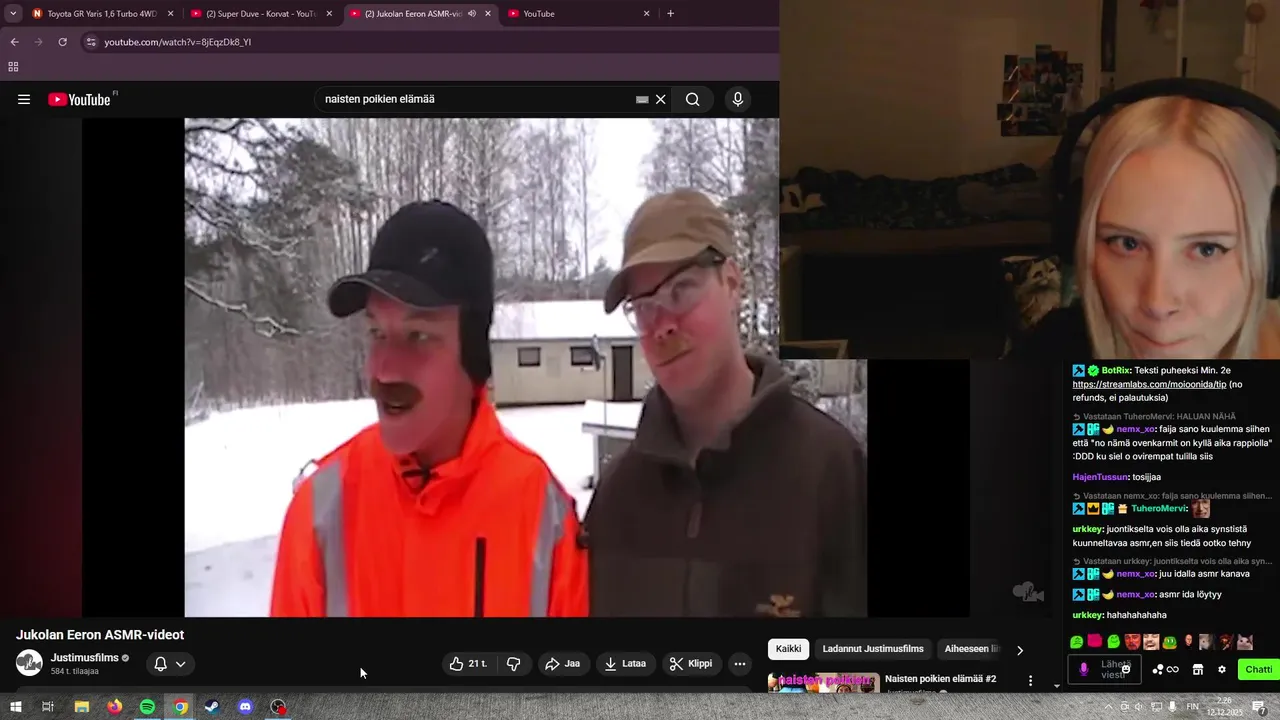Select the white cat emote in emote row
1280x720 pixels.
1245,642
